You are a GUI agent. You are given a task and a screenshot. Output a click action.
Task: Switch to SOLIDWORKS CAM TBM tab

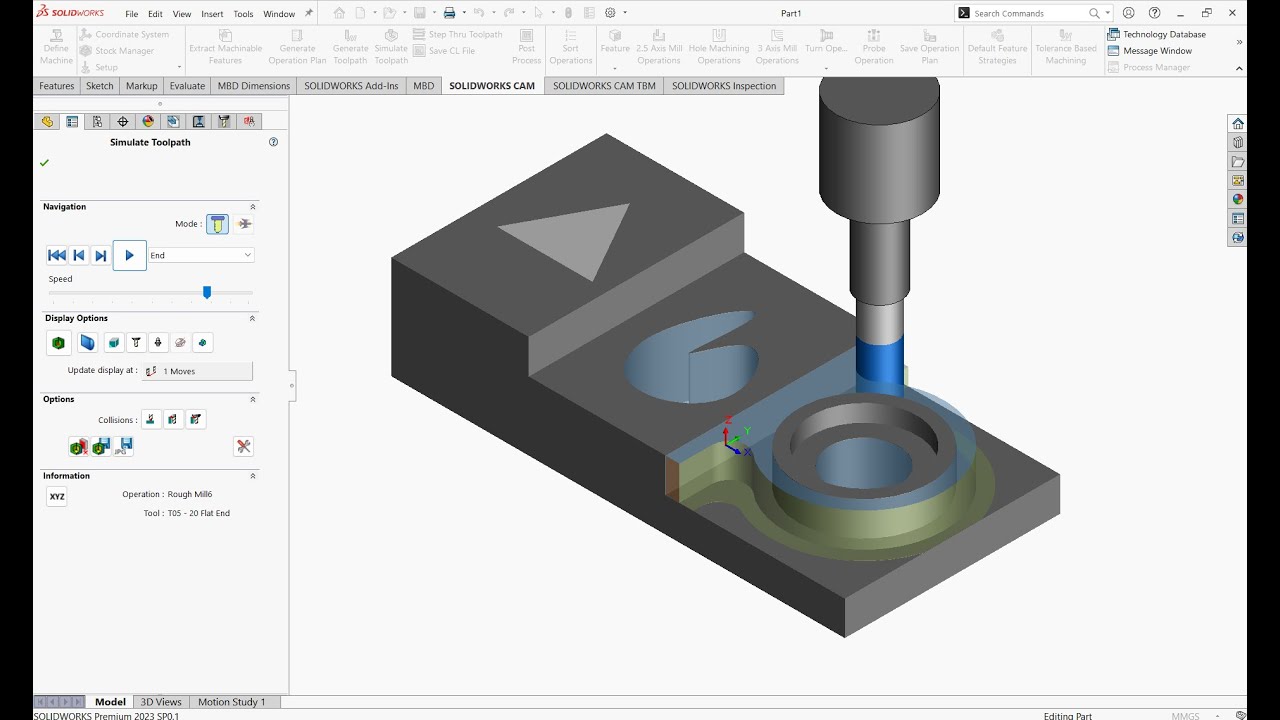(604, 86)
